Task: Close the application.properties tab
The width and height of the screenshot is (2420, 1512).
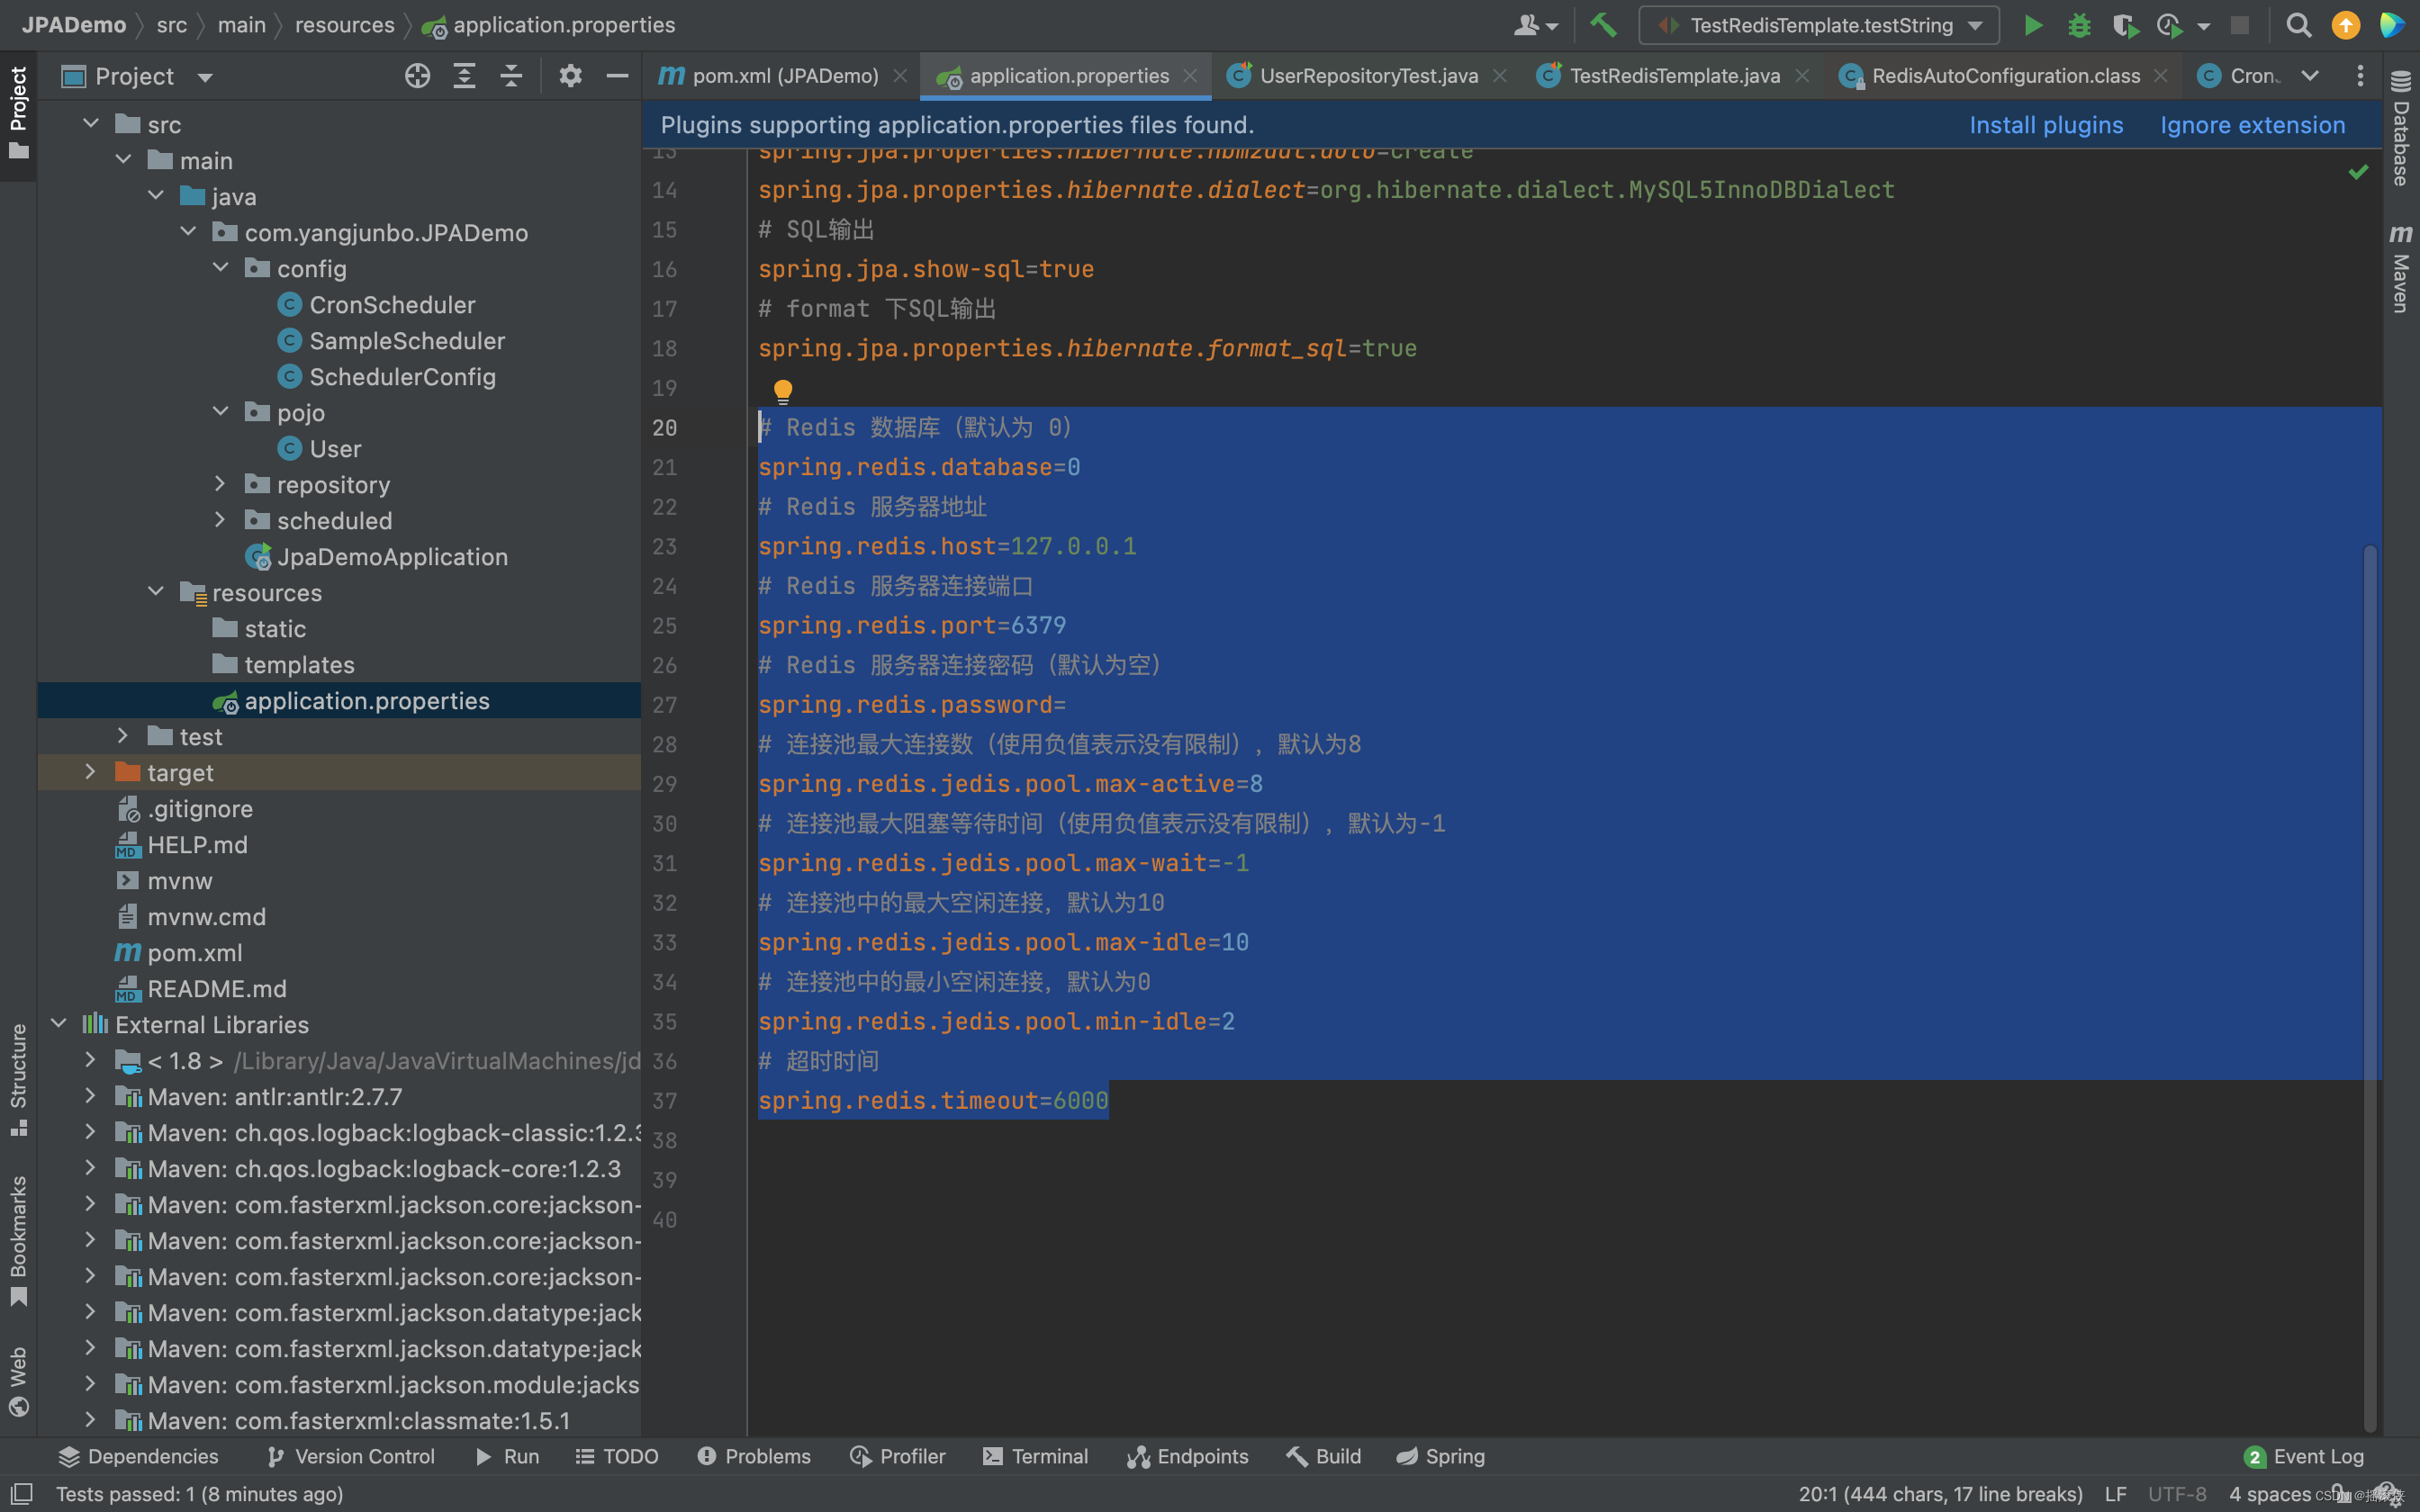Action: [x=1190, y=76]
